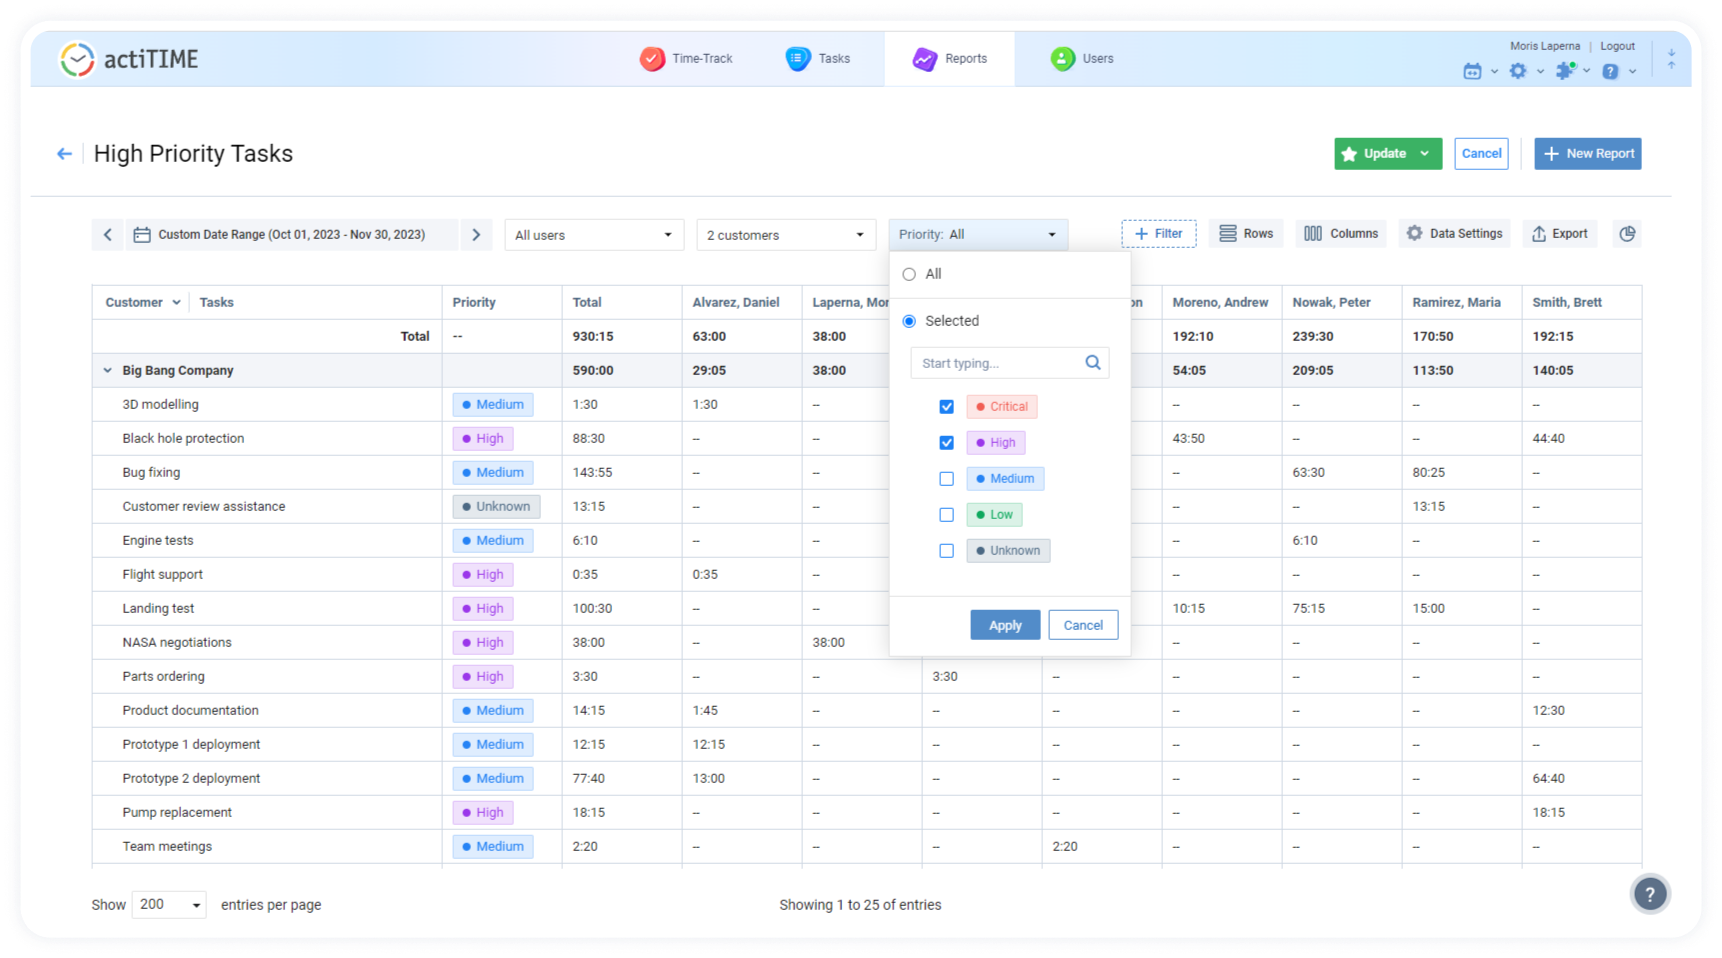The width and height of the screenshot is (1722, 958).
Task: Switch to the Tasks tab
Action: (x=818, y=59)
